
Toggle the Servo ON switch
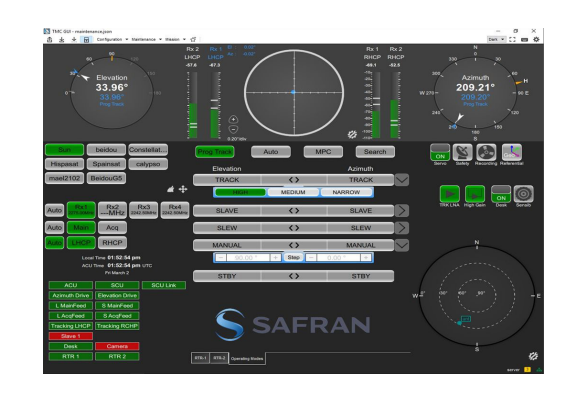pos(440,152)
